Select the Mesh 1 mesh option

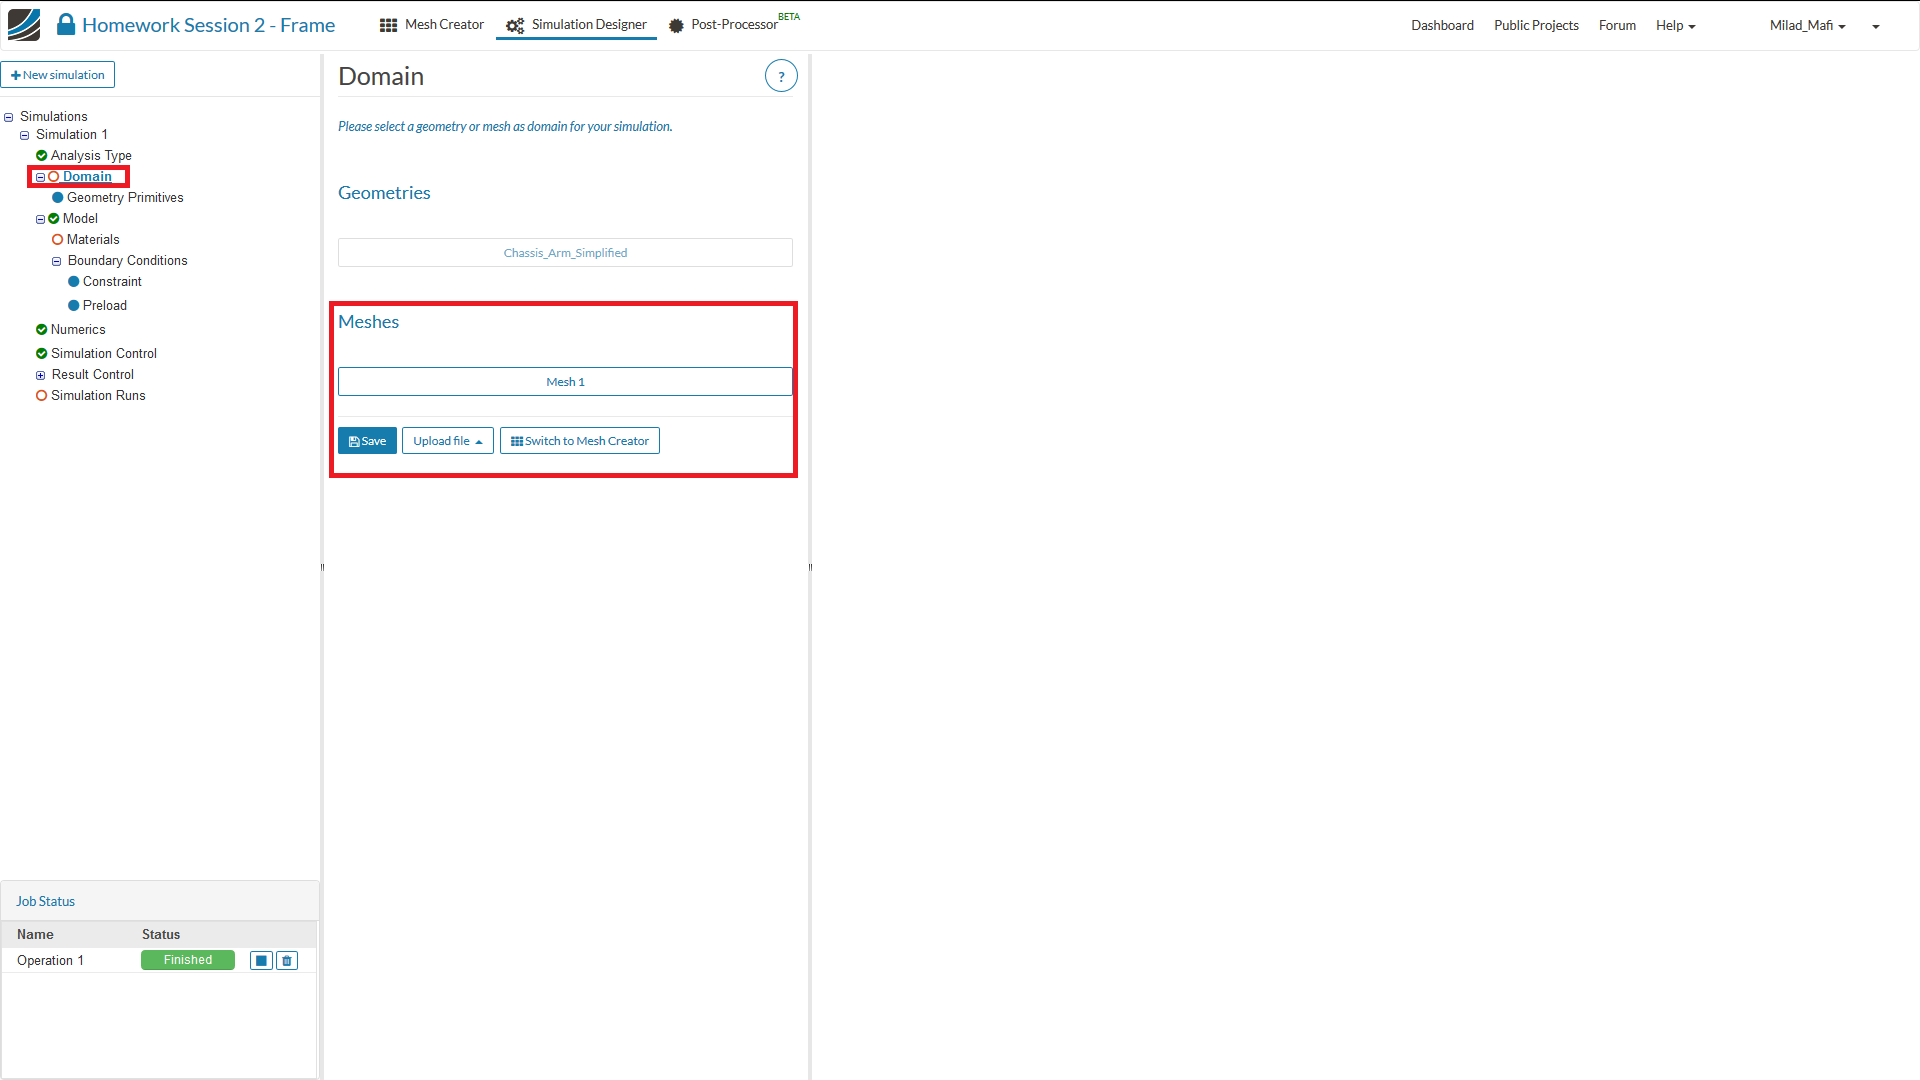click(x=565, y=382)
